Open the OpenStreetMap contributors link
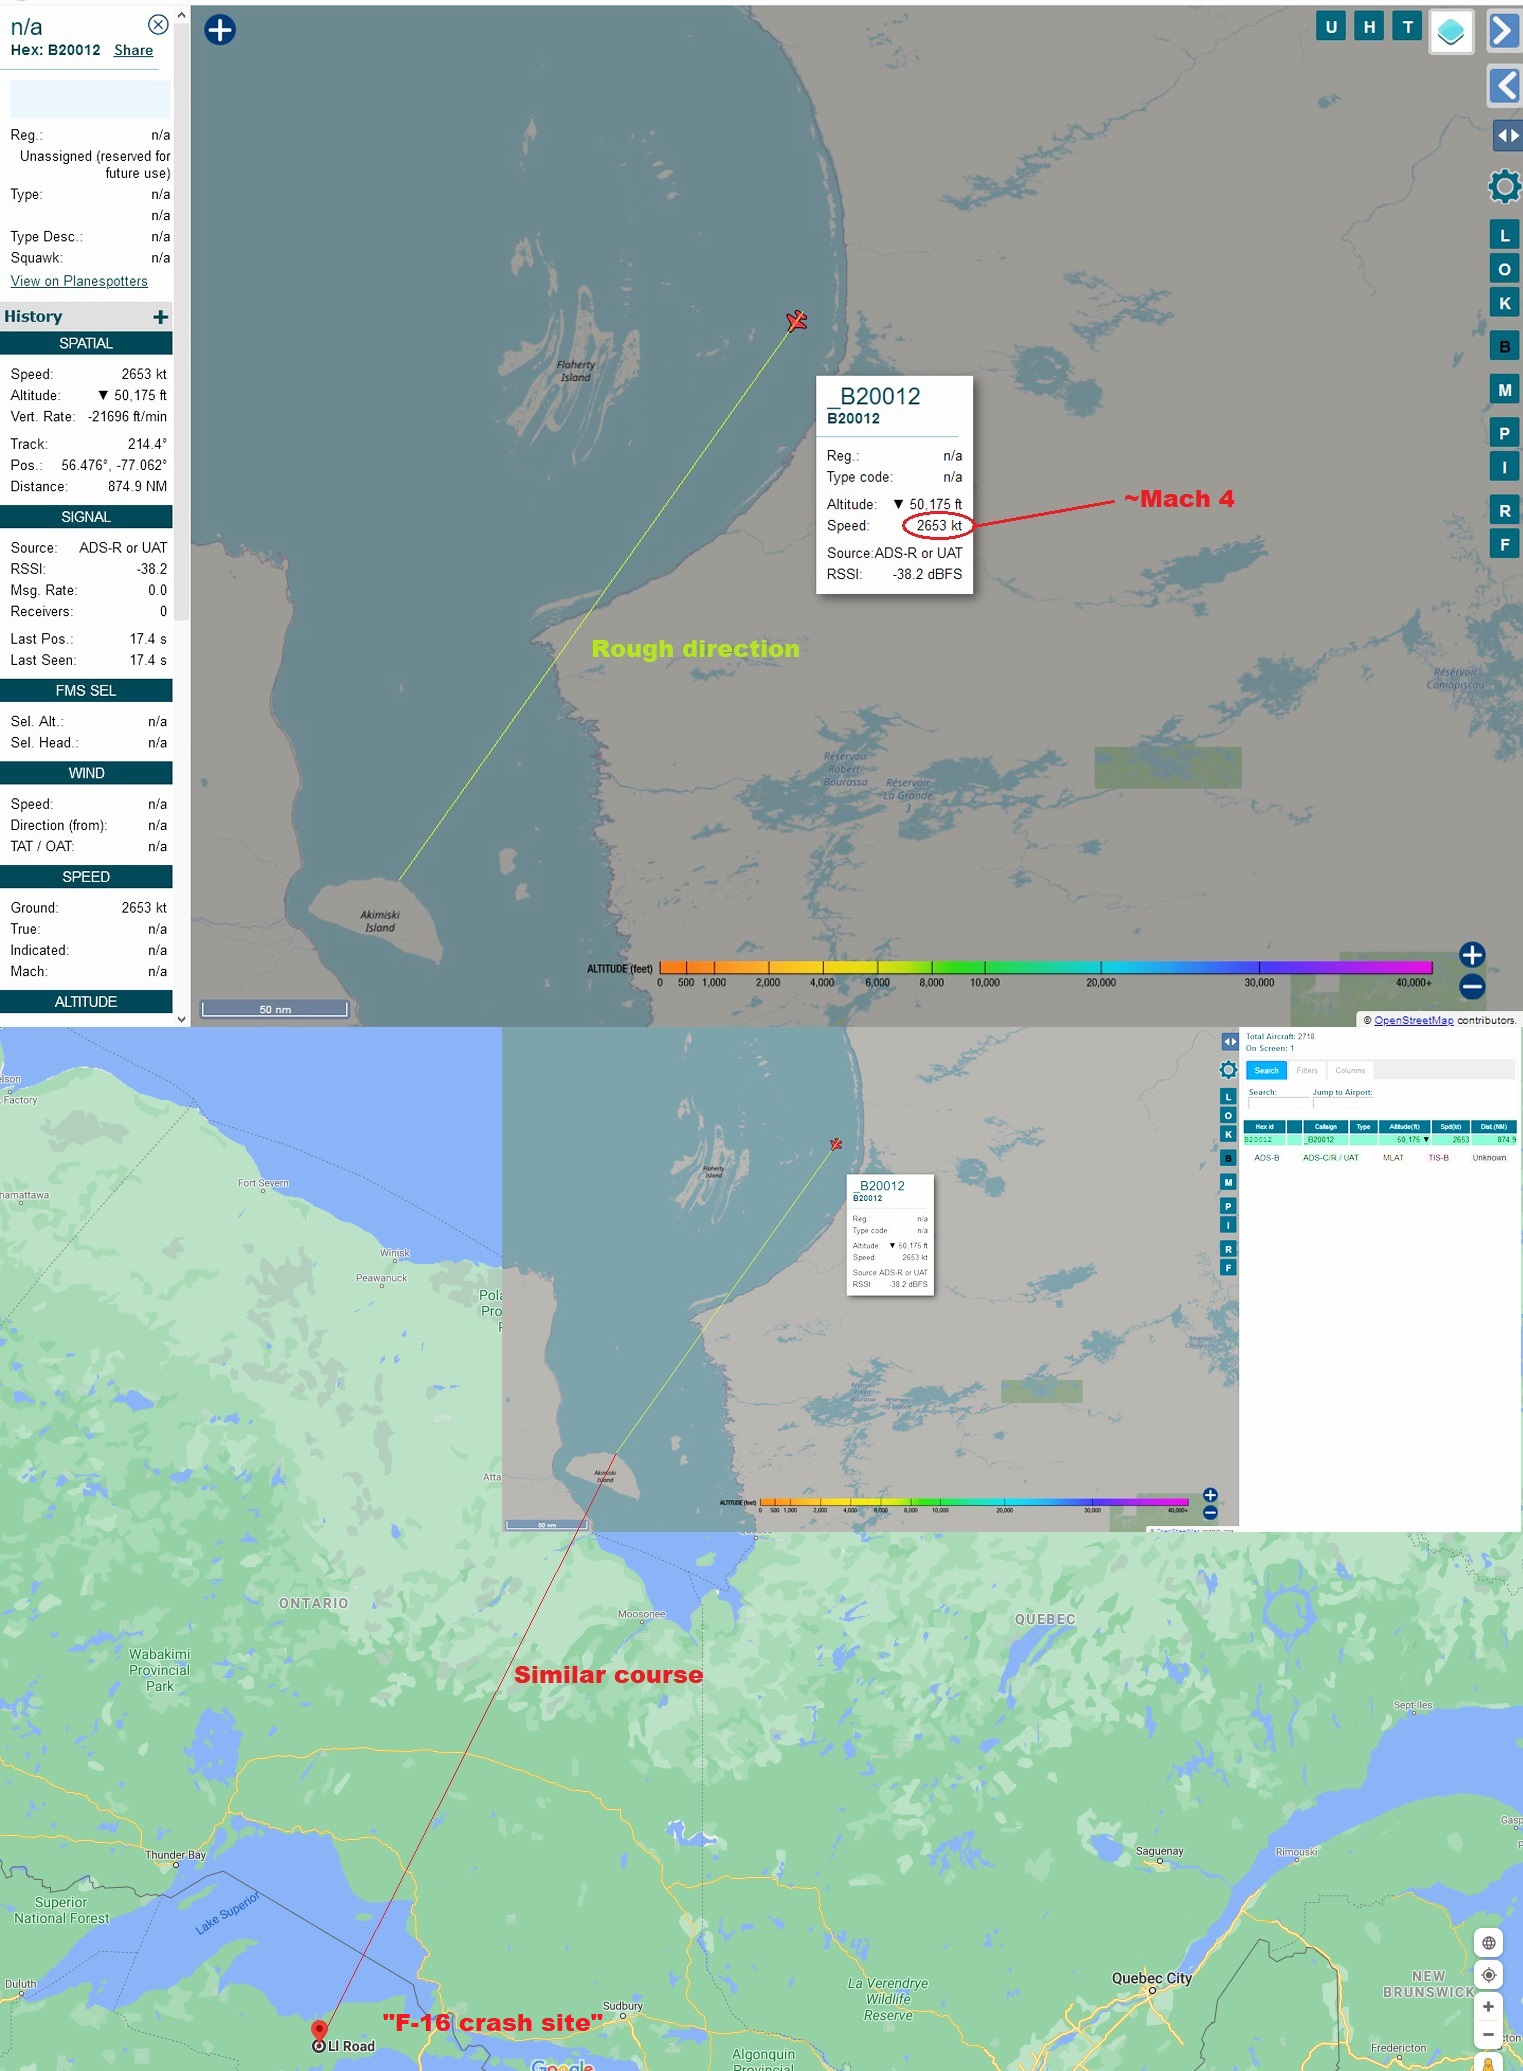The height and width of the screenshot is (2071, 1523). click(x=1413, y=1020)
